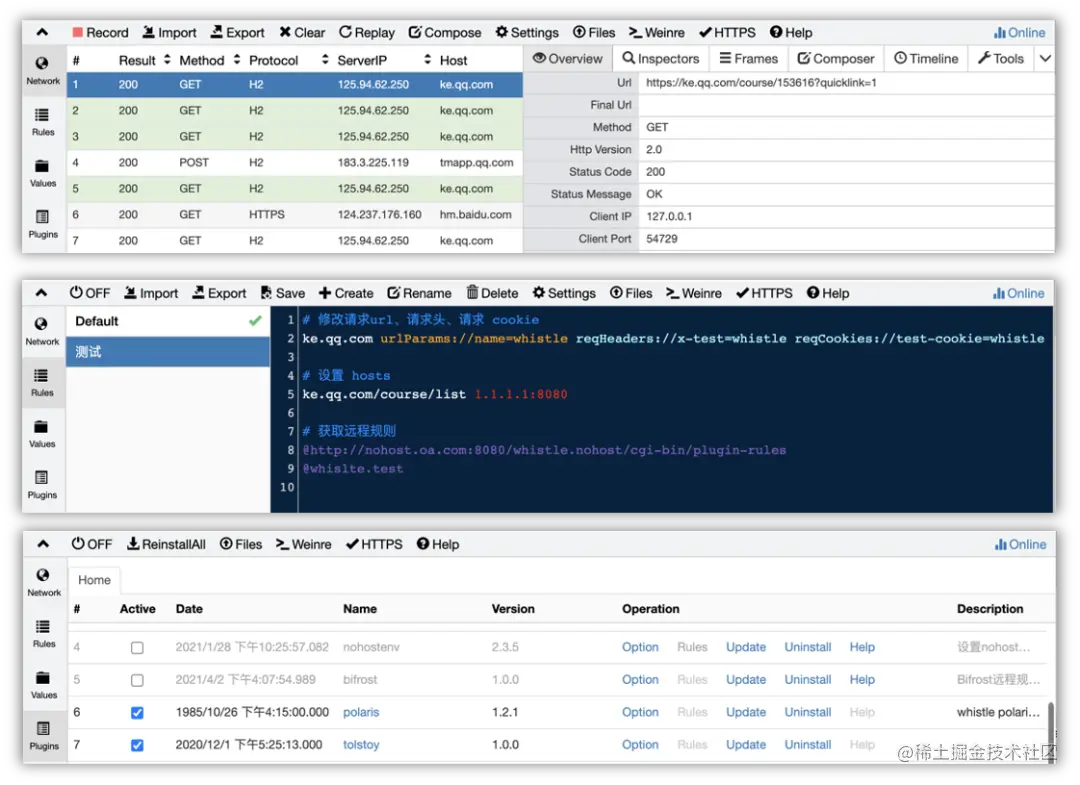
Task: Enable the bifrost plugin checkbox
Action: pos(137,680)
